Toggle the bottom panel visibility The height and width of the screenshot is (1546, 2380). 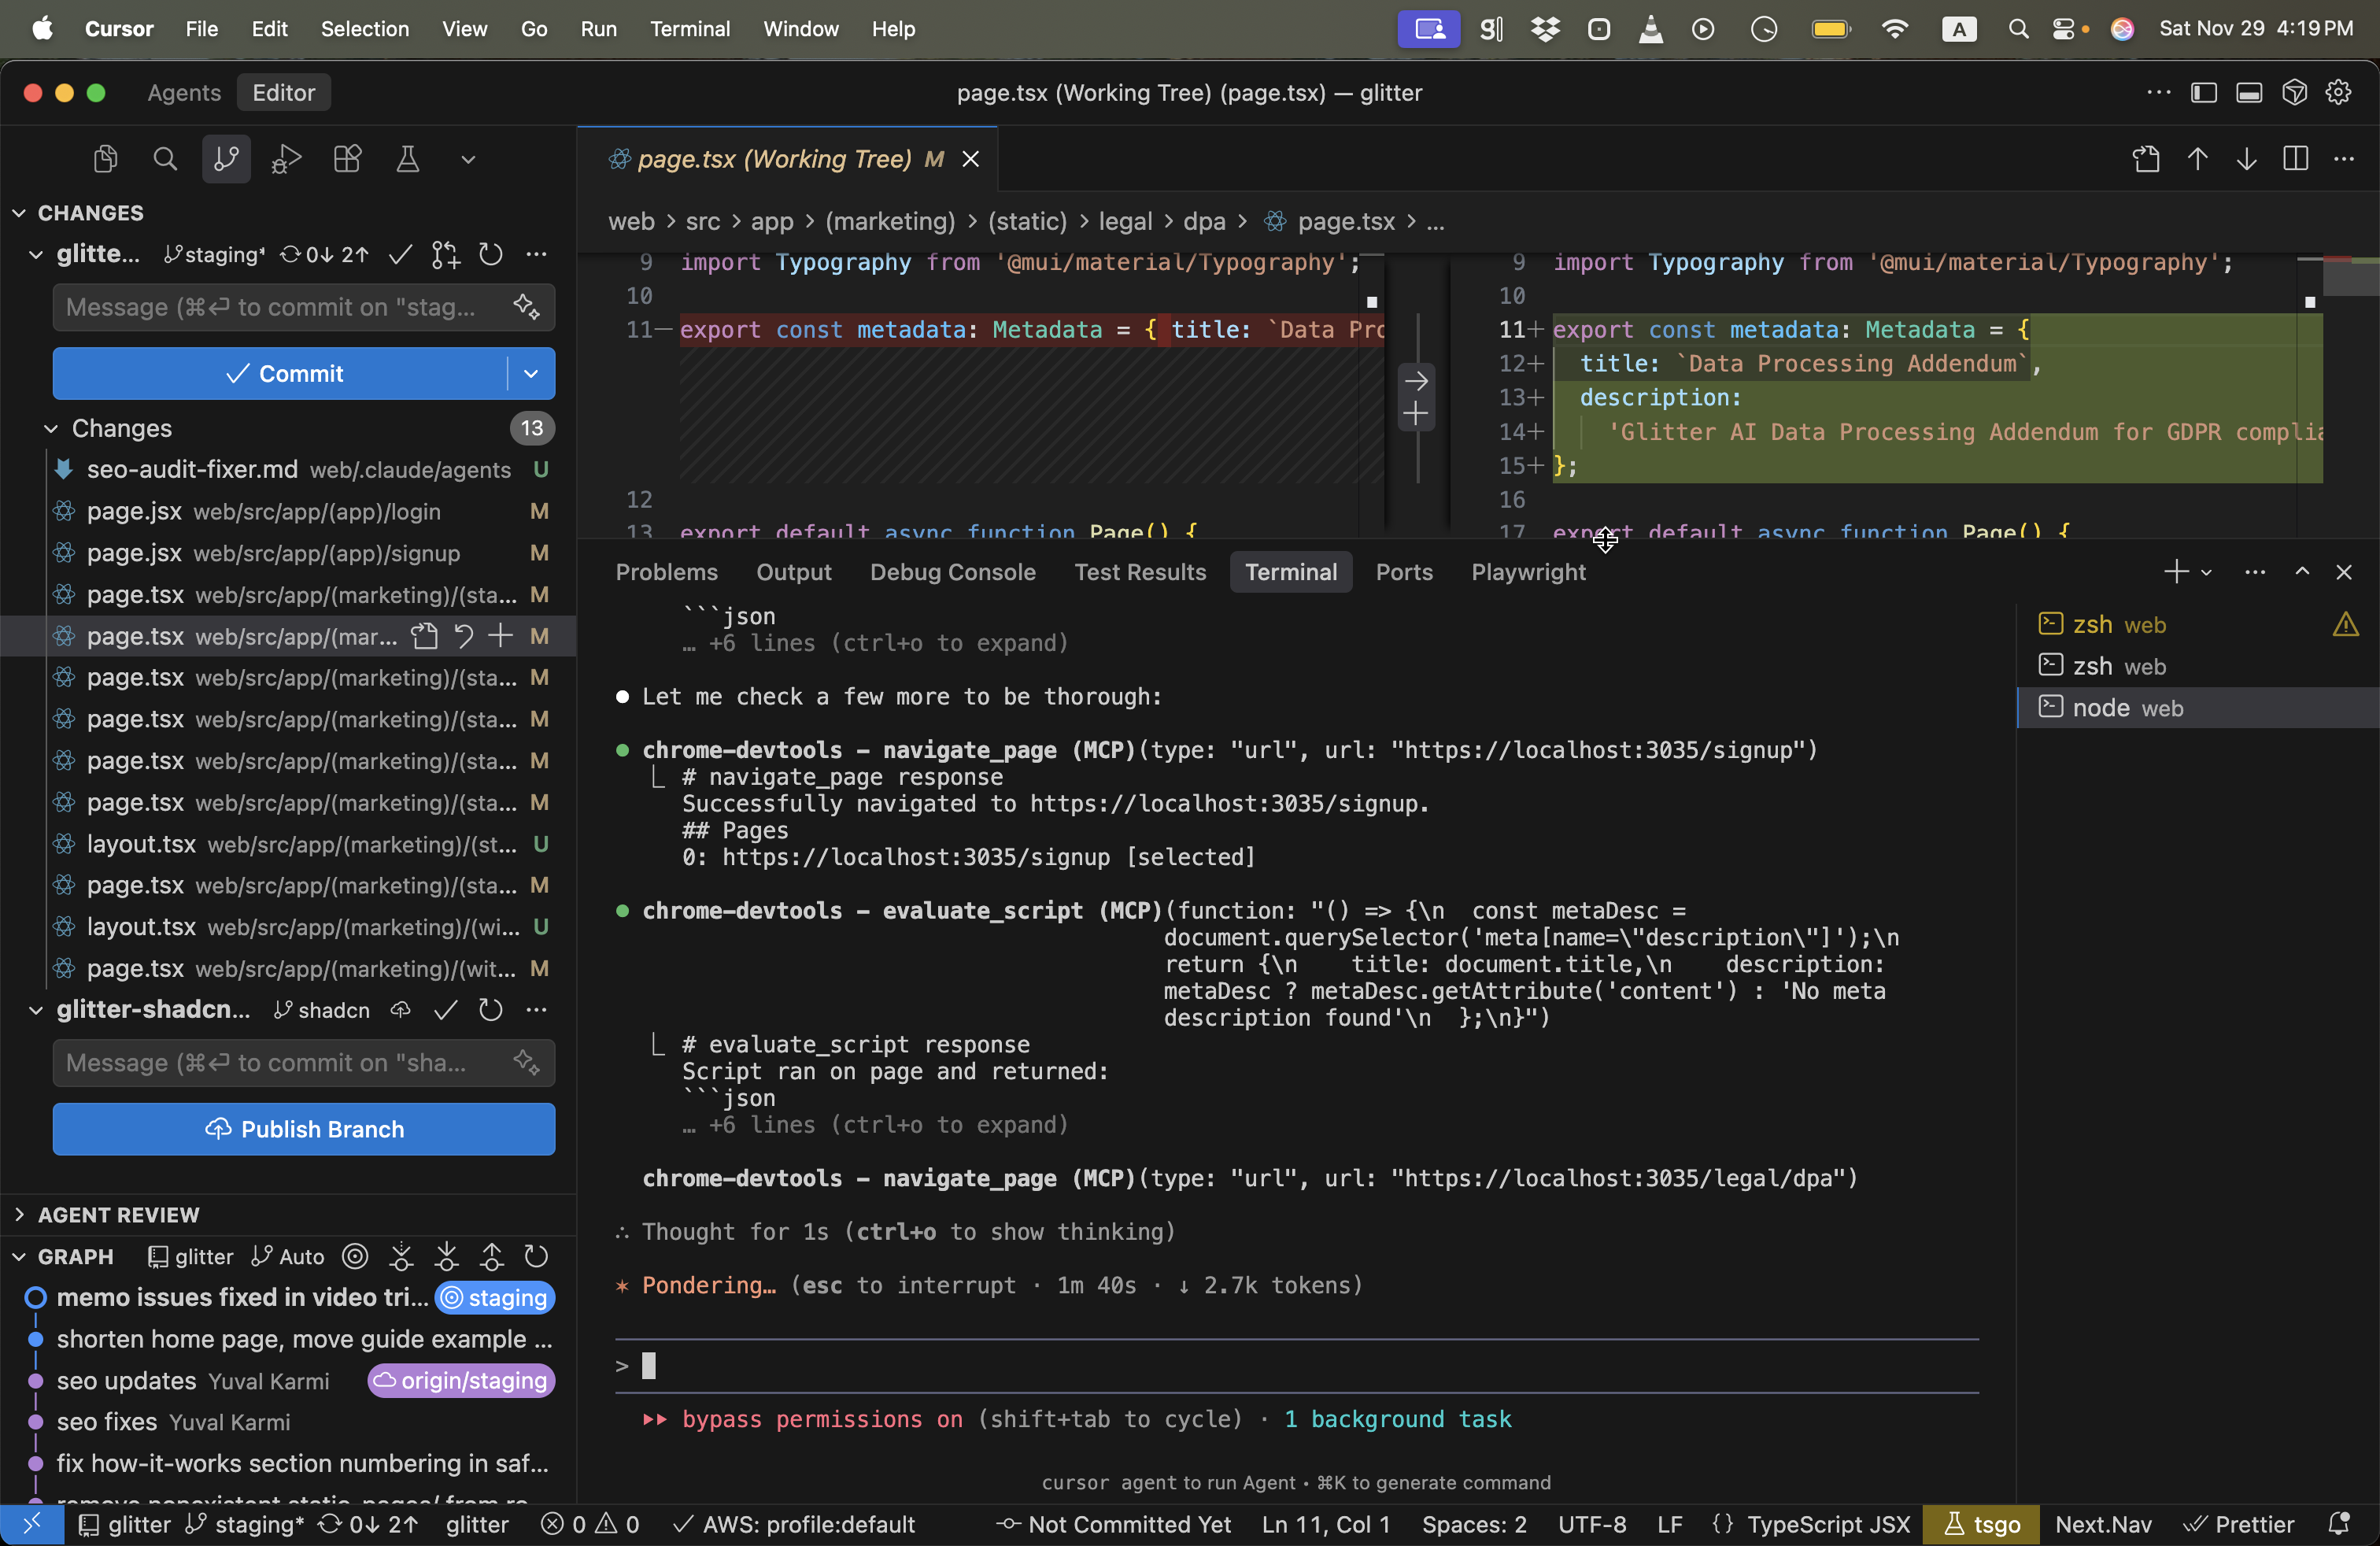click(2249, 92)
